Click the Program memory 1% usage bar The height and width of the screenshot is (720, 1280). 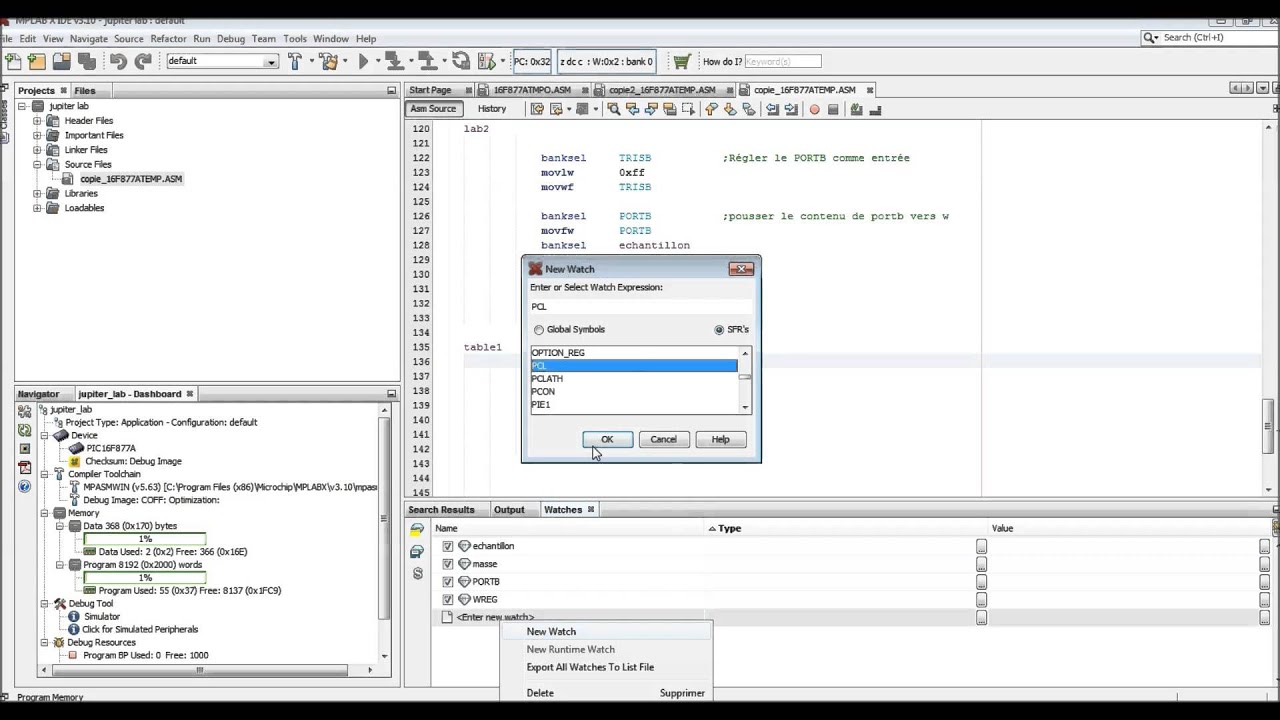tap(145, 578)
